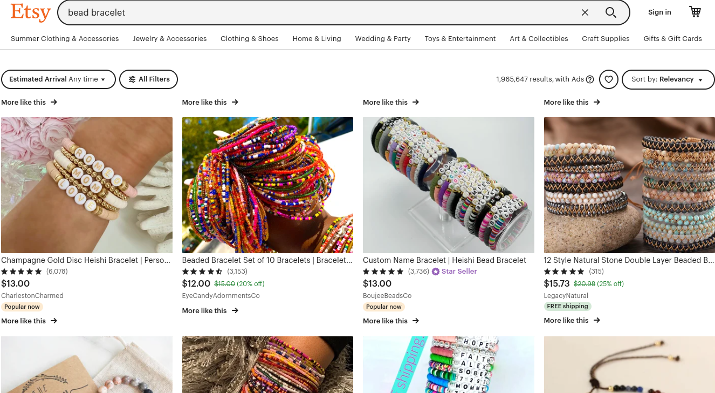Open Jewelry & Accessories category menu
This screenshot has height=393, width=715.
170,39
